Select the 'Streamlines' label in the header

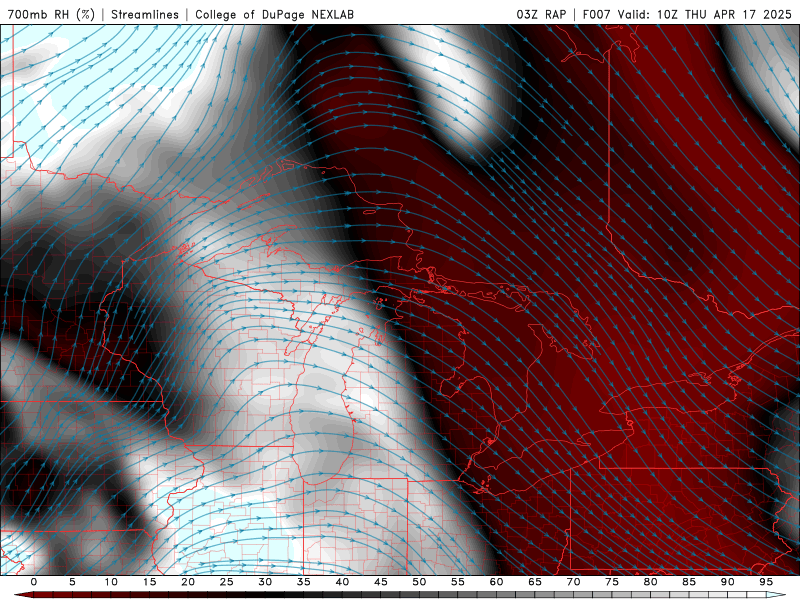[145, 14]
